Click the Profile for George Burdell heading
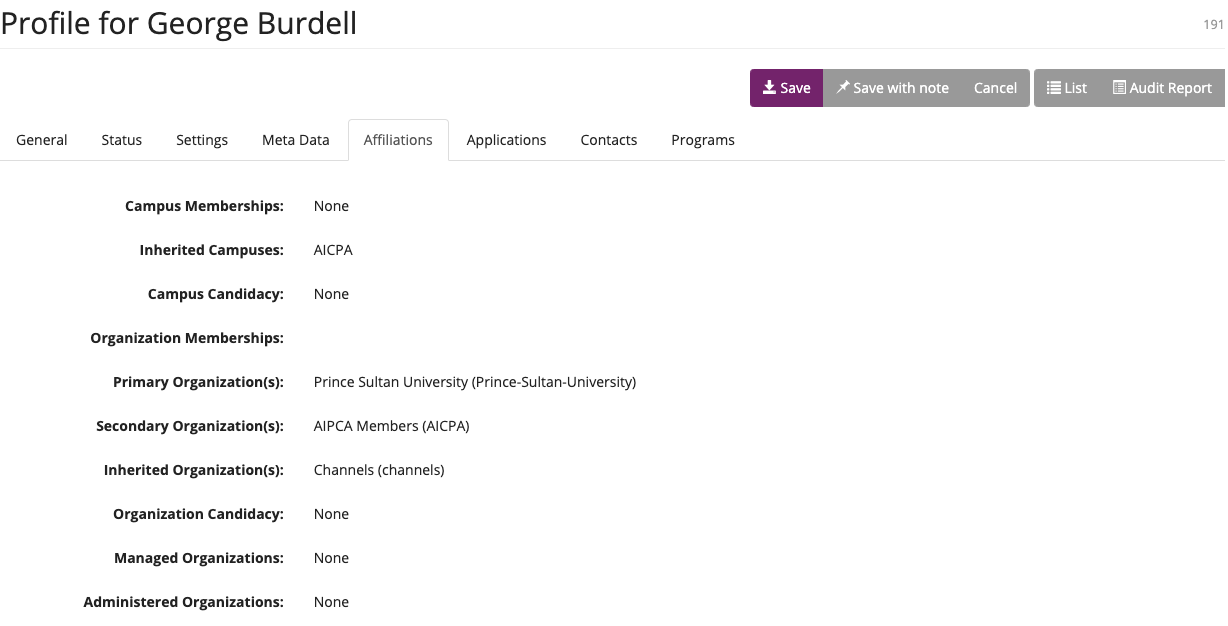The width and height of the screenshot is (1228, 626). [x=179, y=23]
